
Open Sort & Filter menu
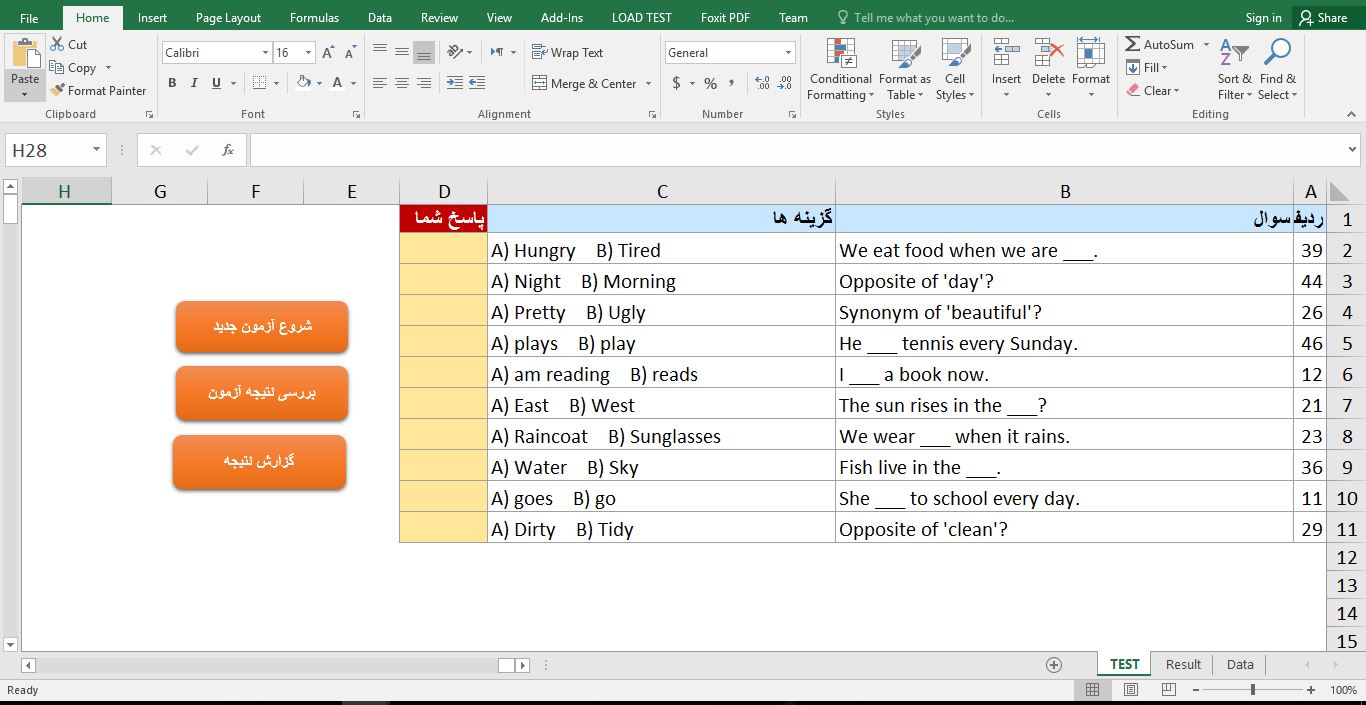tap(1234, 69)
